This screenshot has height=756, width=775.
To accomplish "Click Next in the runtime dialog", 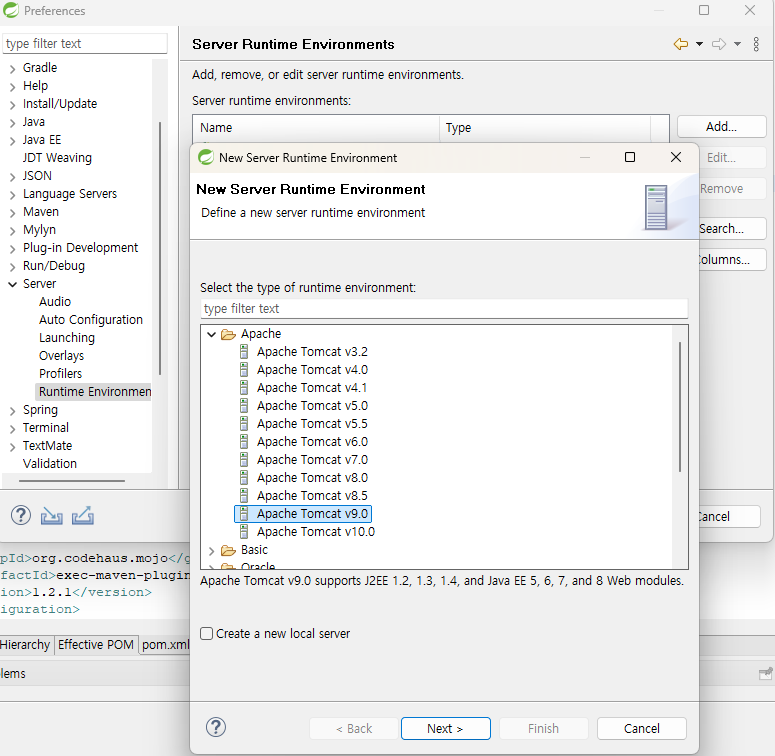I will [445, 728].
